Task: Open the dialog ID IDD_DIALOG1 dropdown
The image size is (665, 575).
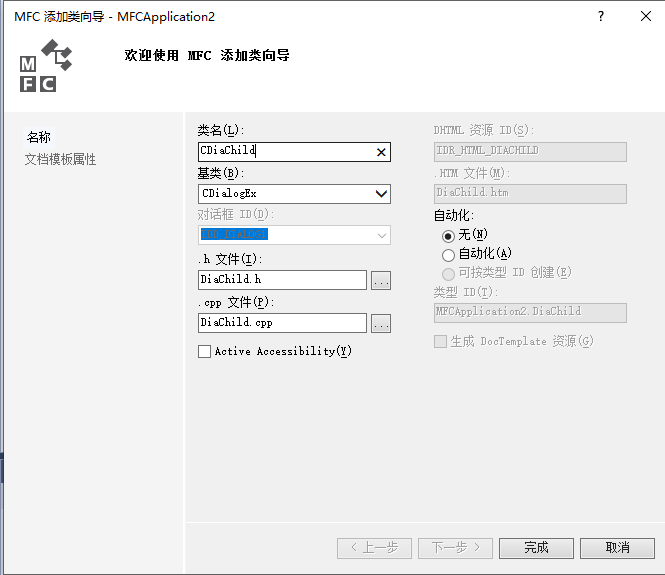Action: pos(381,235)
